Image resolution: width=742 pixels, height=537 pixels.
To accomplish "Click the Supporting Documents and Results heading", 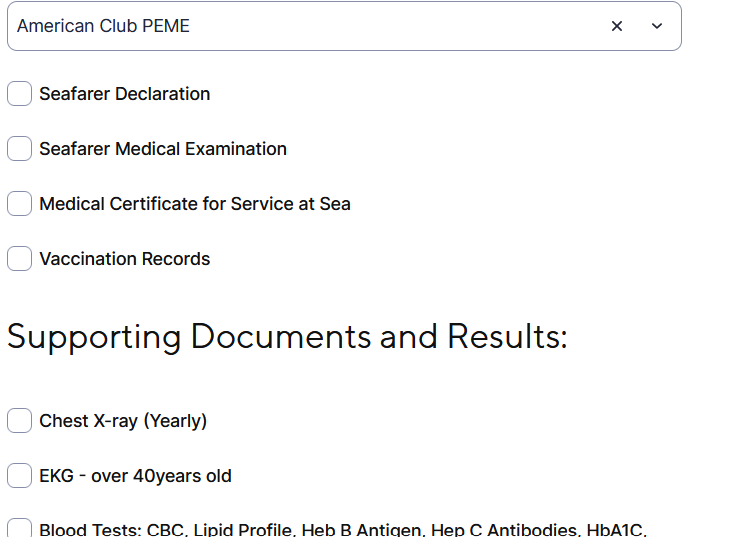I will tap(287, 337).
